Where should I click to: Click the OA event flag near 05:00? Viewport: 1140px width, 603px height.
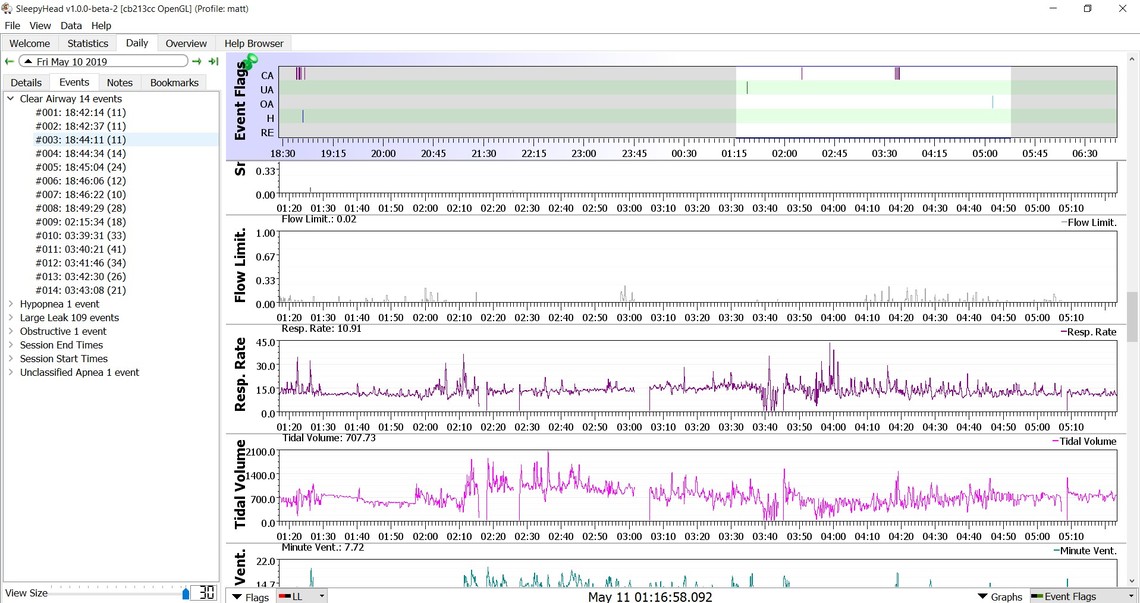pos(992,103)
